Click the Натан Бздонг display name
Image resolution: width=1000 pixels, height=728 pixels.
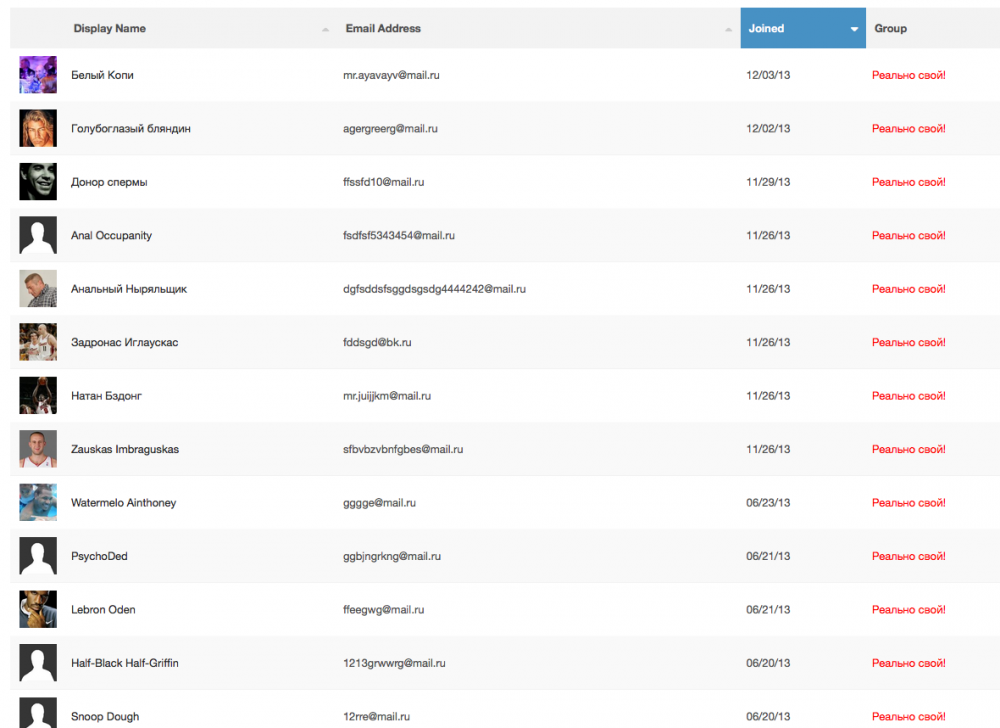tap(106, 396)
